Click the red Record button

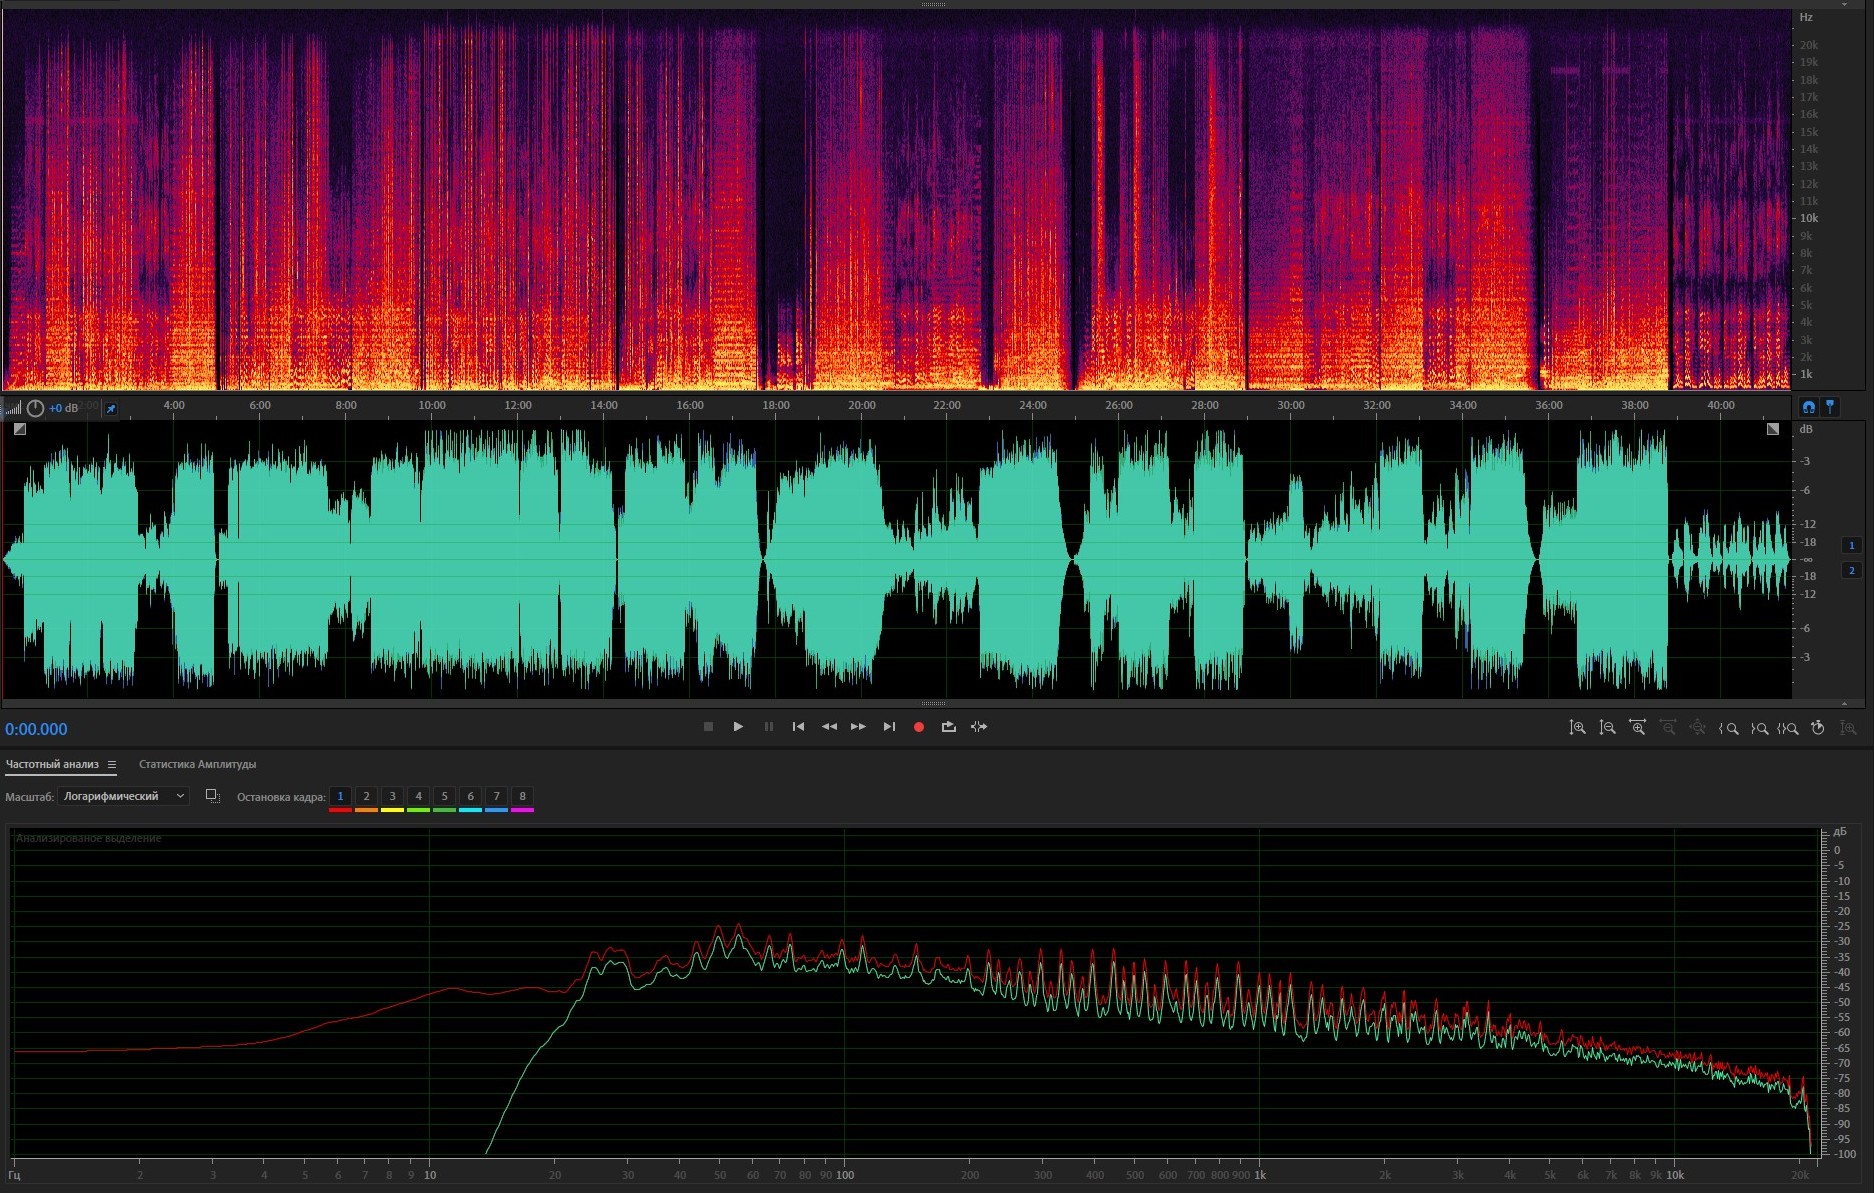(x=918, y=727)
